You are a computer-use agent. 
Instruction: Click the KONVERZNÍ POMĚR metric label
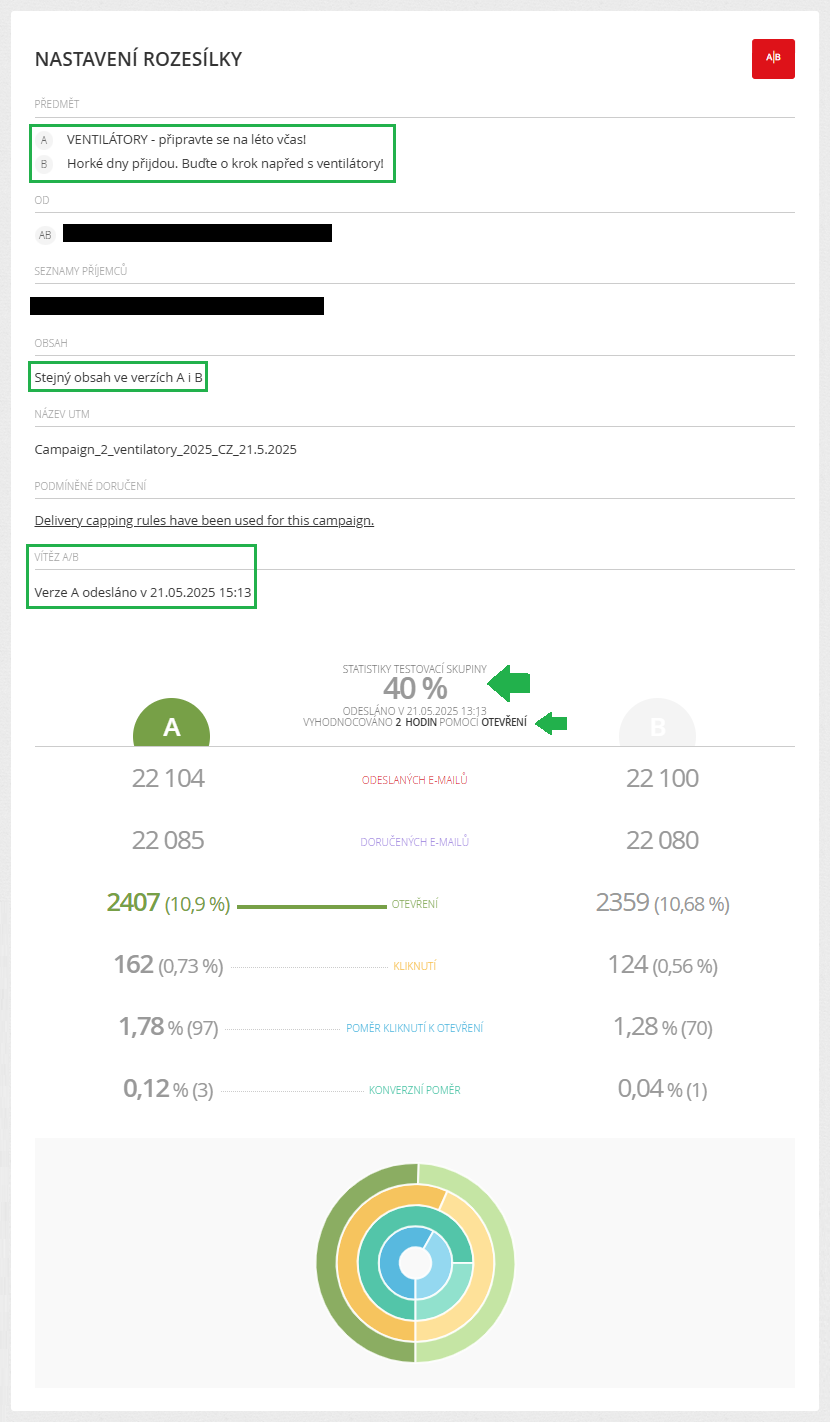415,1090
